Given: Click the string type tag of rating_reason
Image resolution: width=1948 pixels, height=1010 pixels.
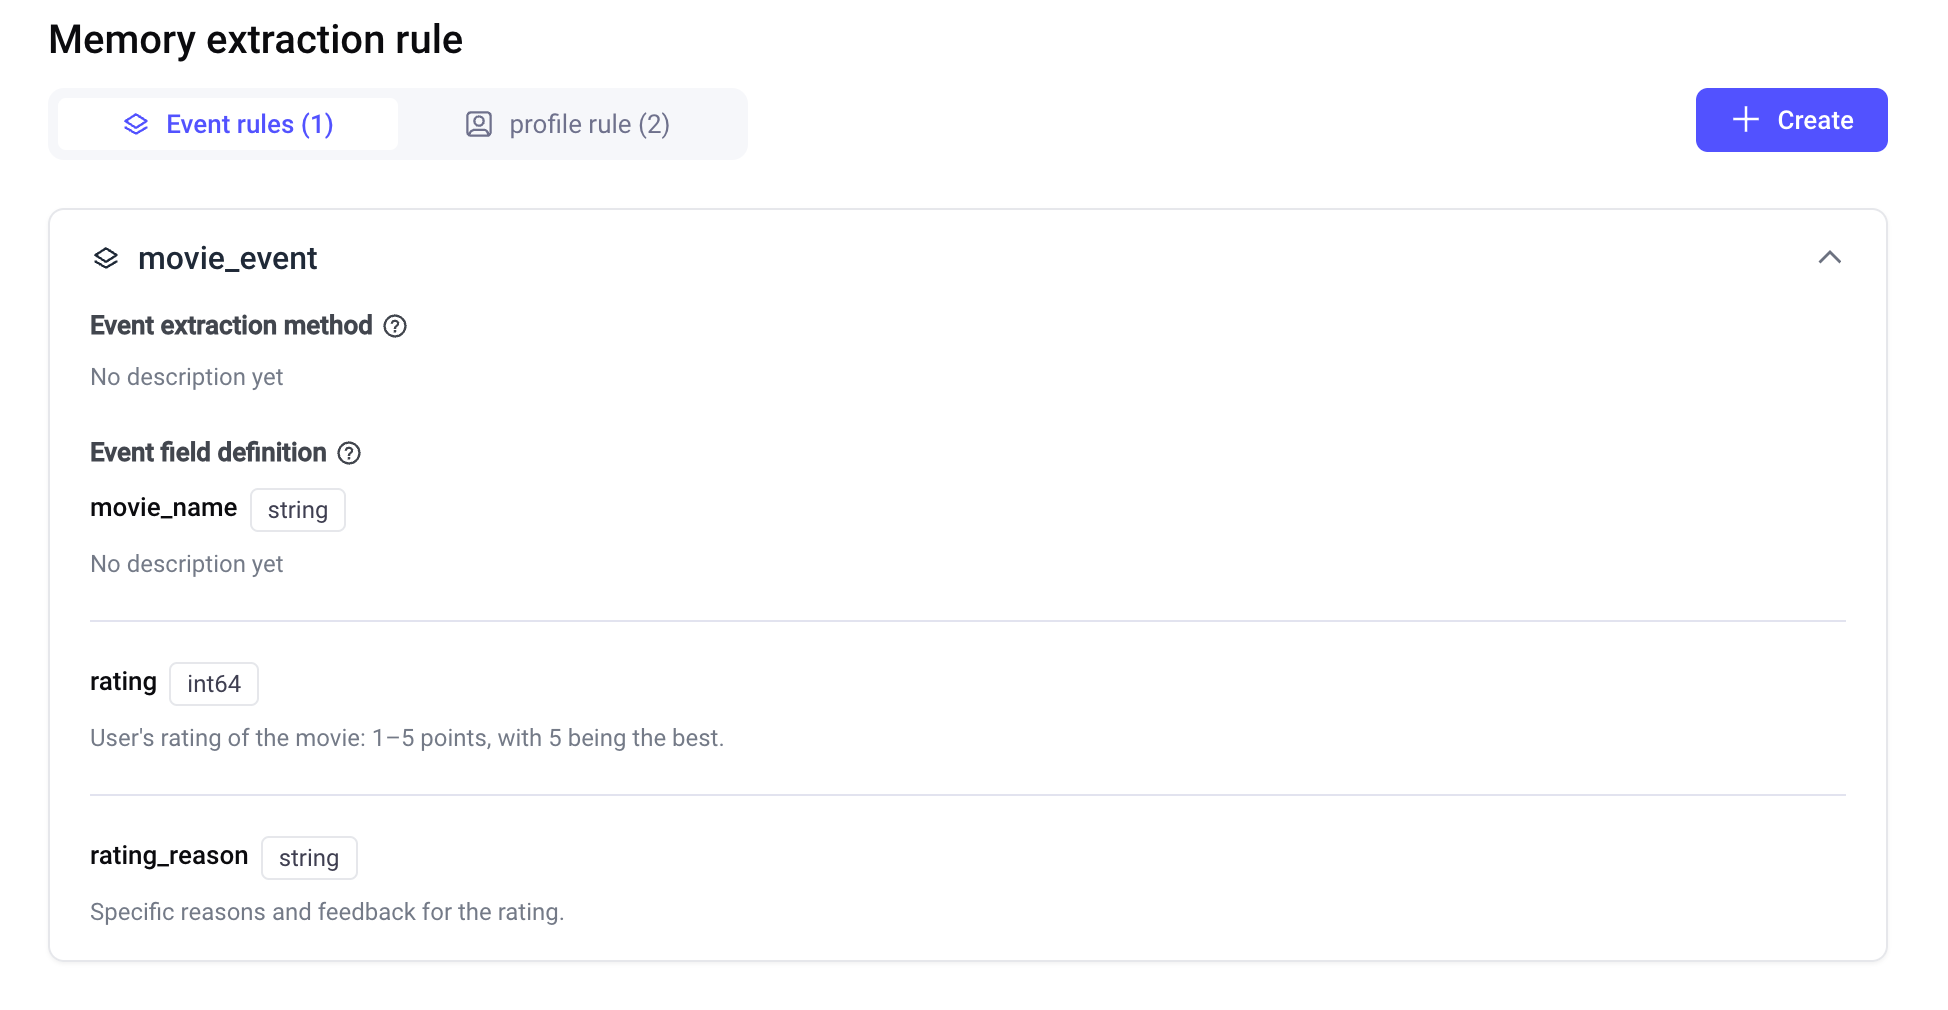Looking at the screenshot, I should point(309,858).
